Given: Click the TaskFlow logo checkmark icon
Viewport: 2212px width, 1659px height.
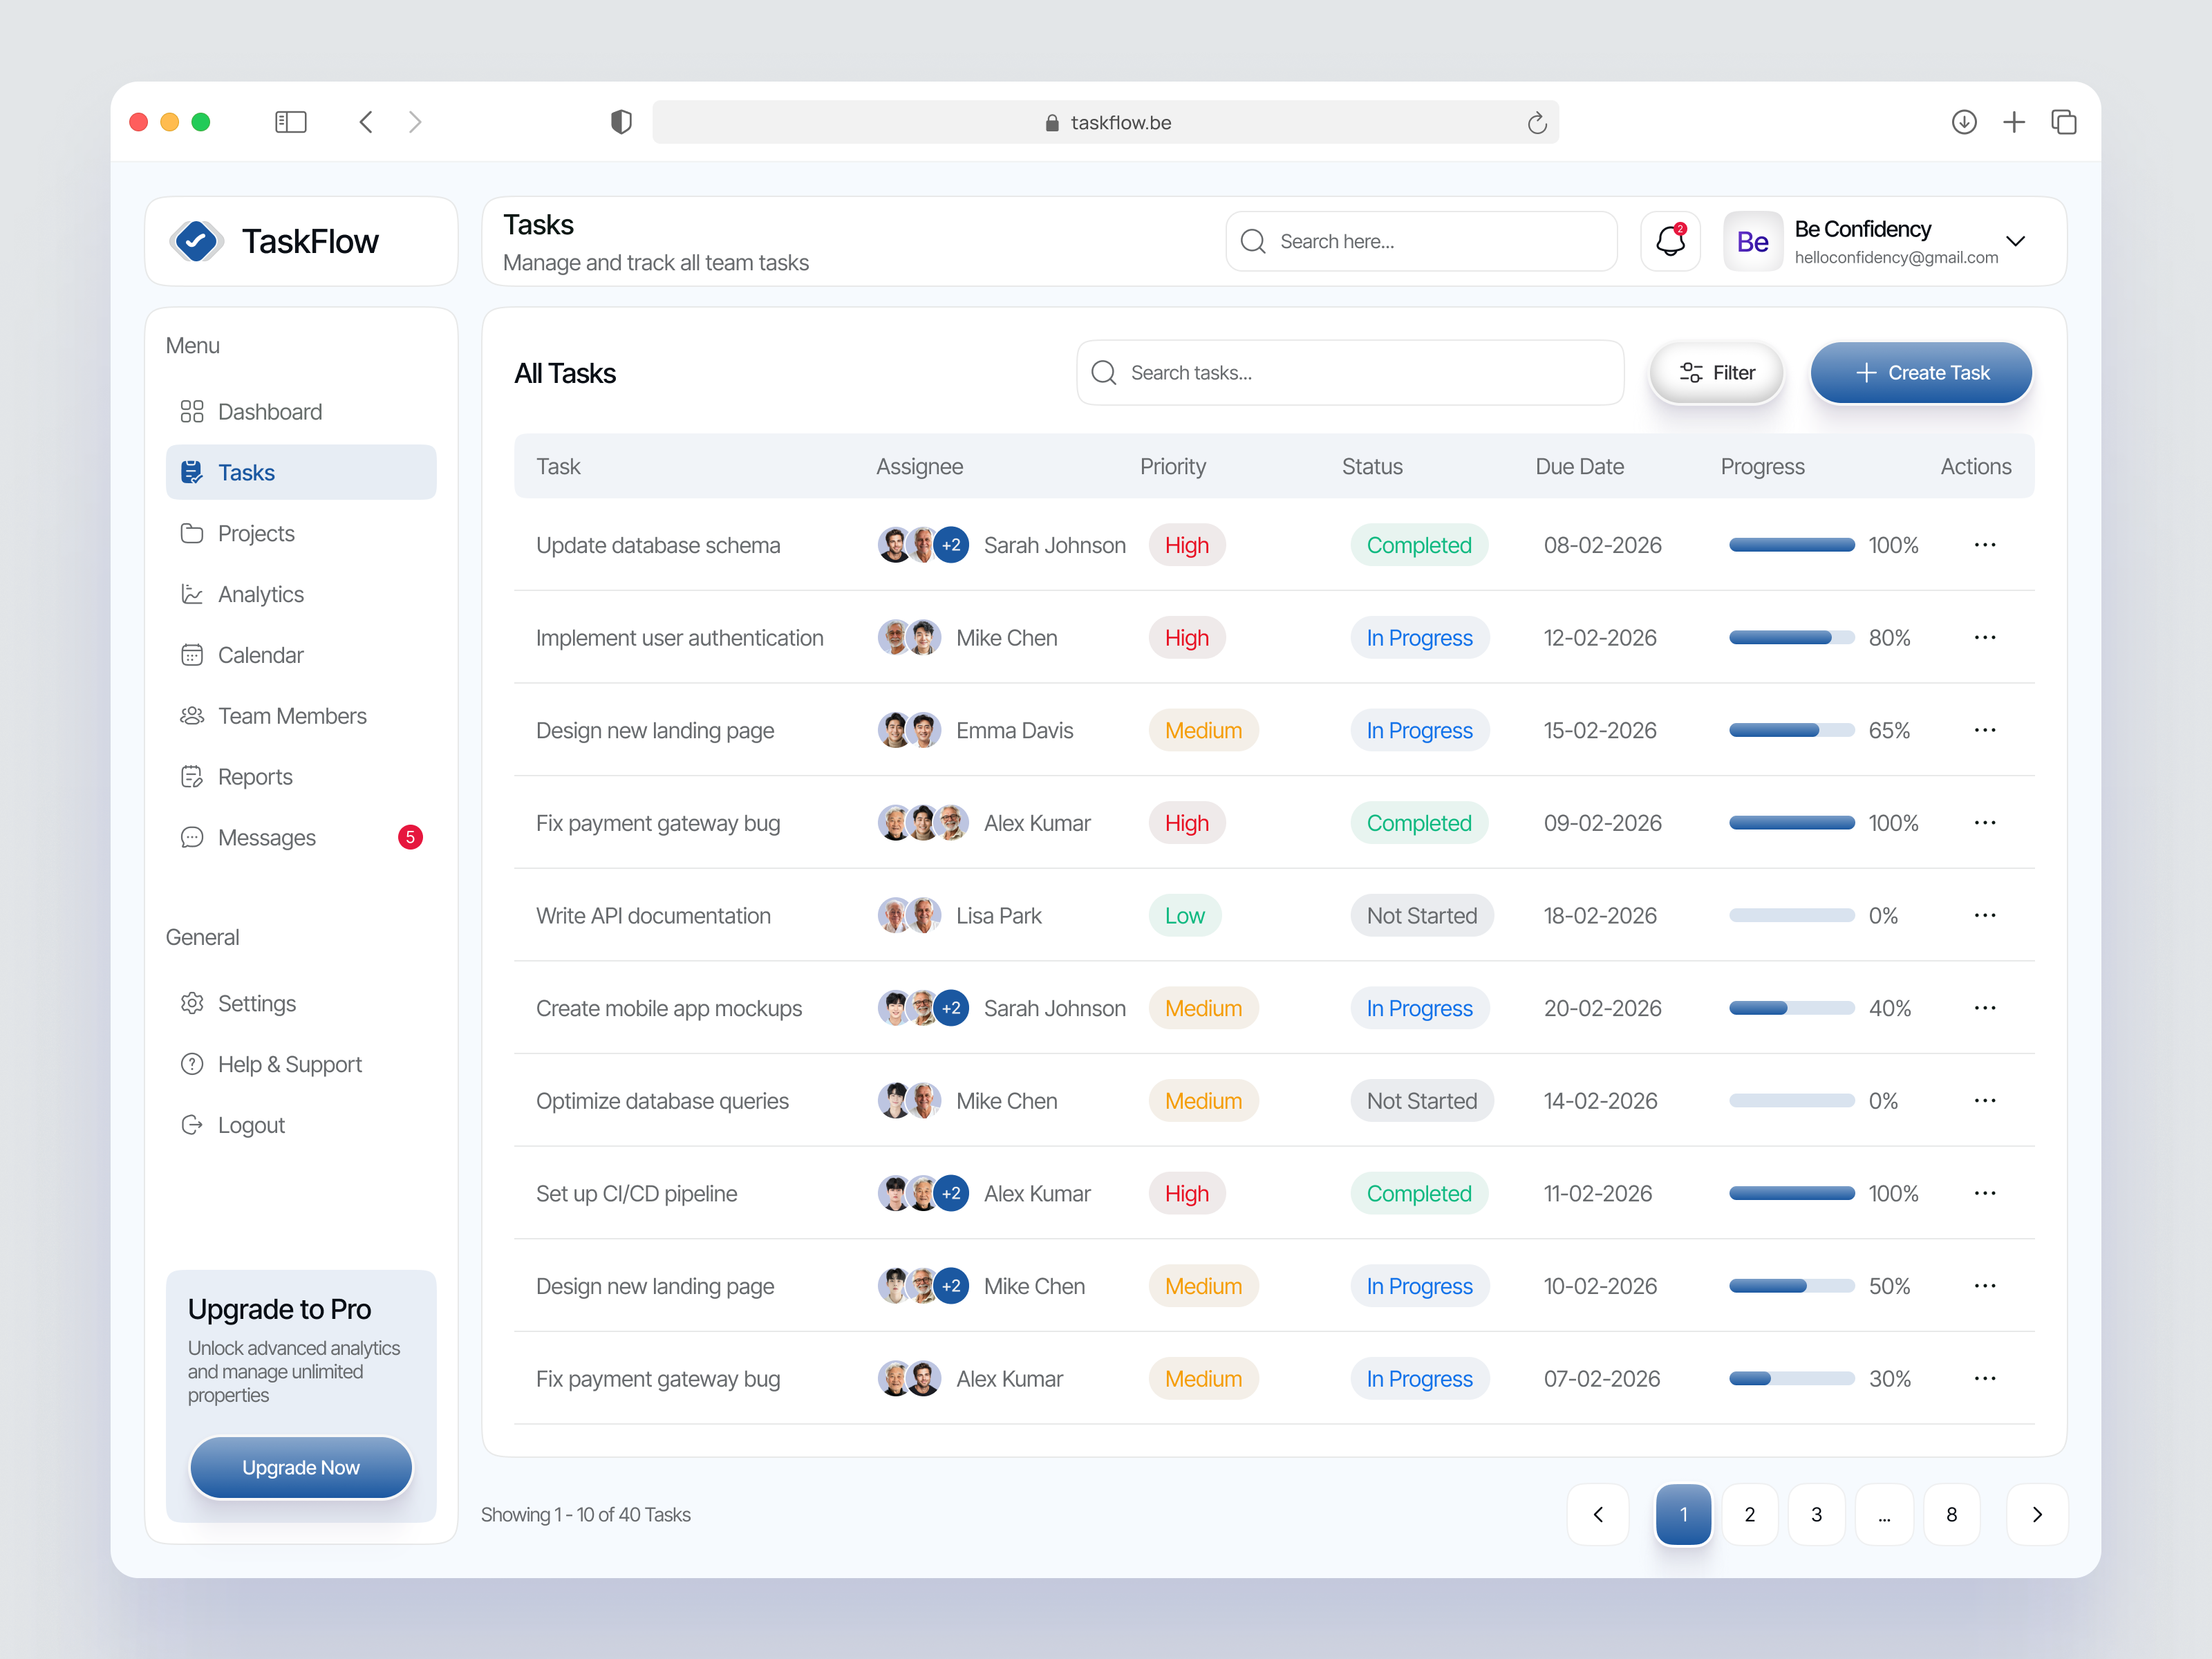Looking at the screenshot, I should 197,241.
